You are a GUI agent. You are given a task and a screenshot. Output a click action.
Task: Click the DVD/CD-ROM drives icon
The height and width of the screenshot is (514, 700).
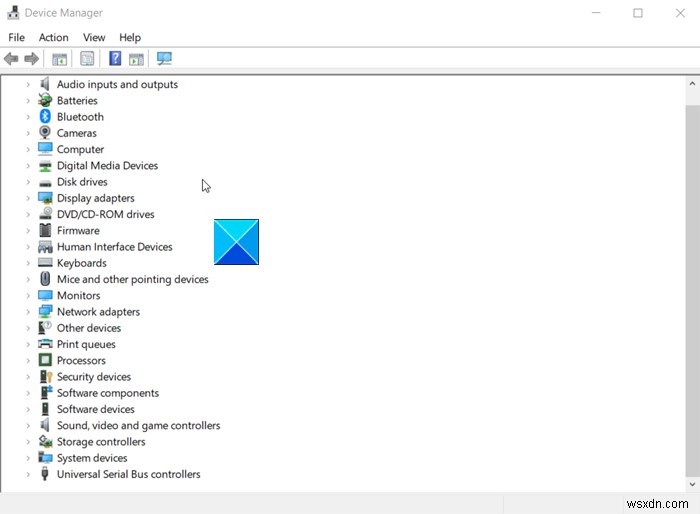click(45, 213)
